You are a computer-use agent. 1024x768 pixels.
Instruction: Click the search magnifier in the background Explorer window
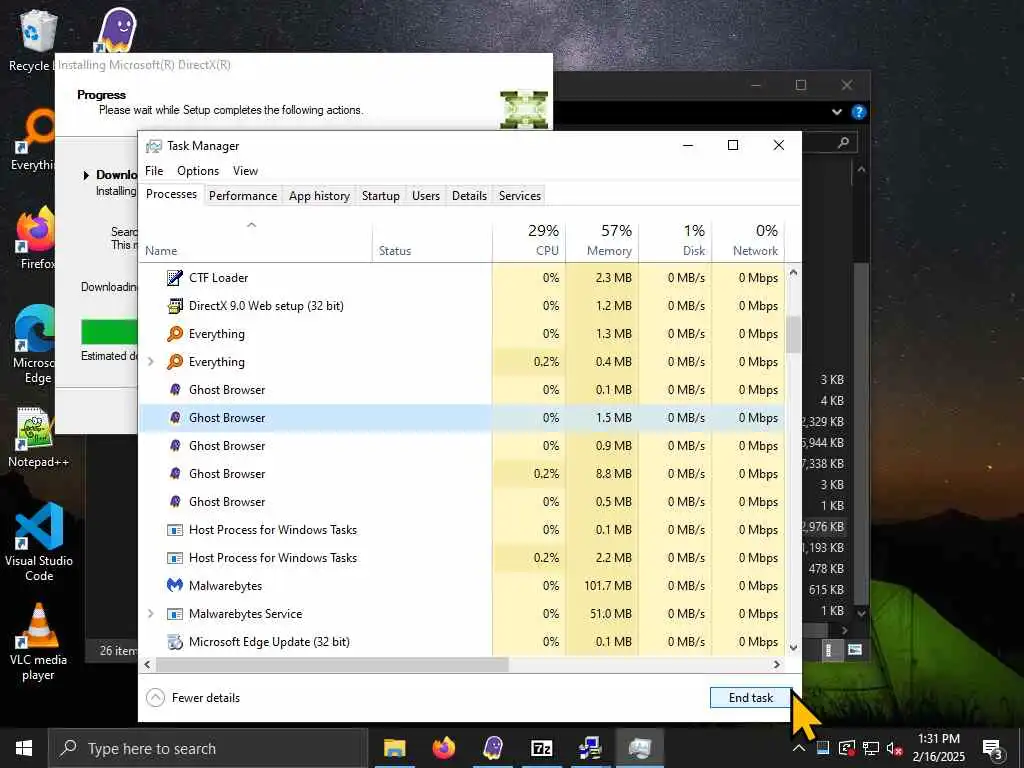click(843, 142)
